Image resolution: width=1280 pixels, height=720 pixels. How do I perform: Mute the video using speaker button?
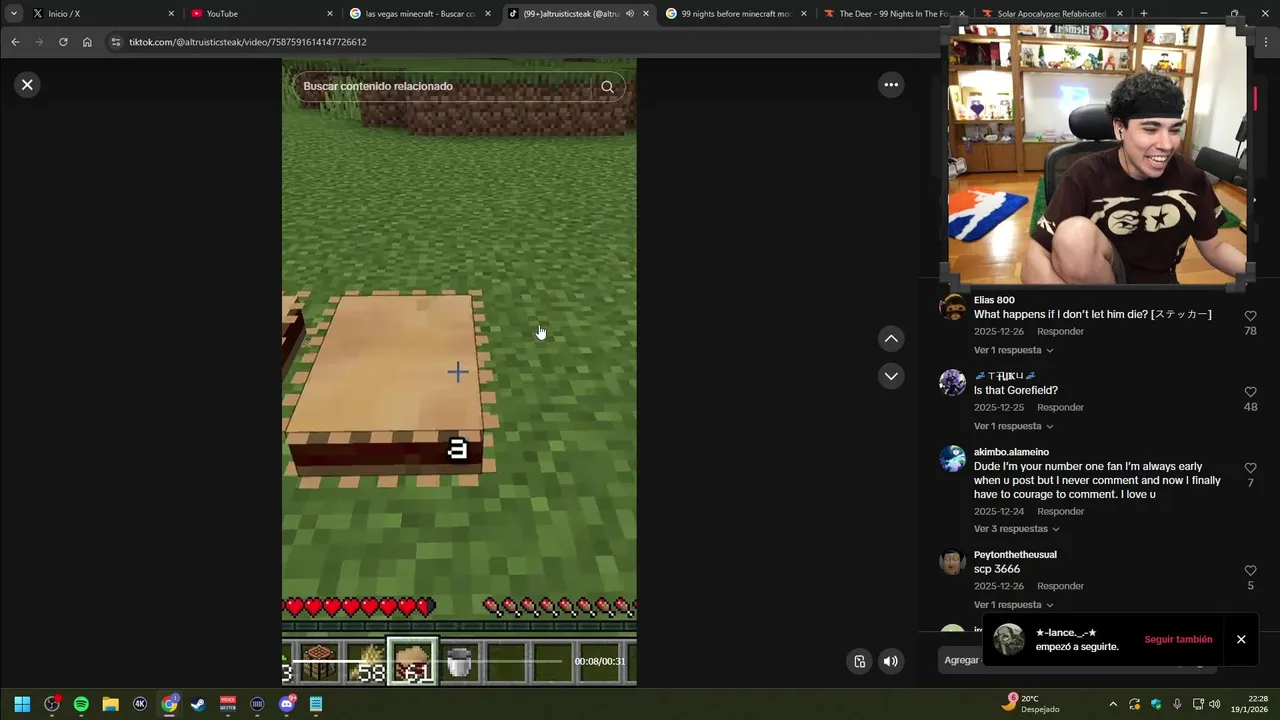tap(890, 661)
